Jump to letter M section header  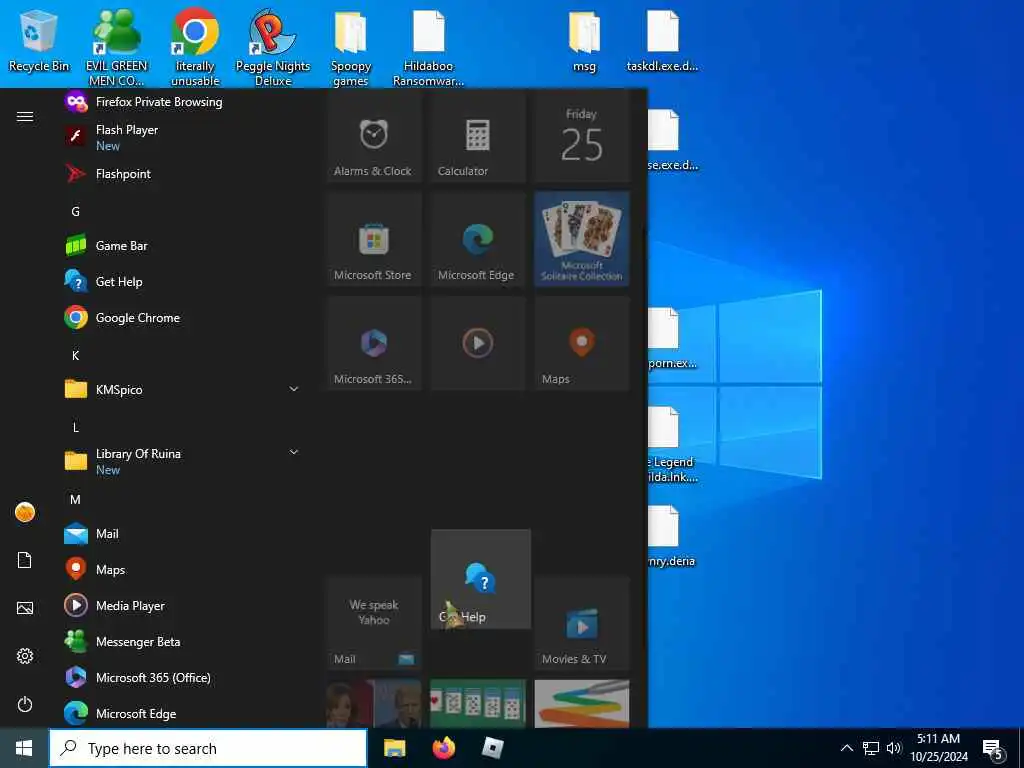click(76, 500)
